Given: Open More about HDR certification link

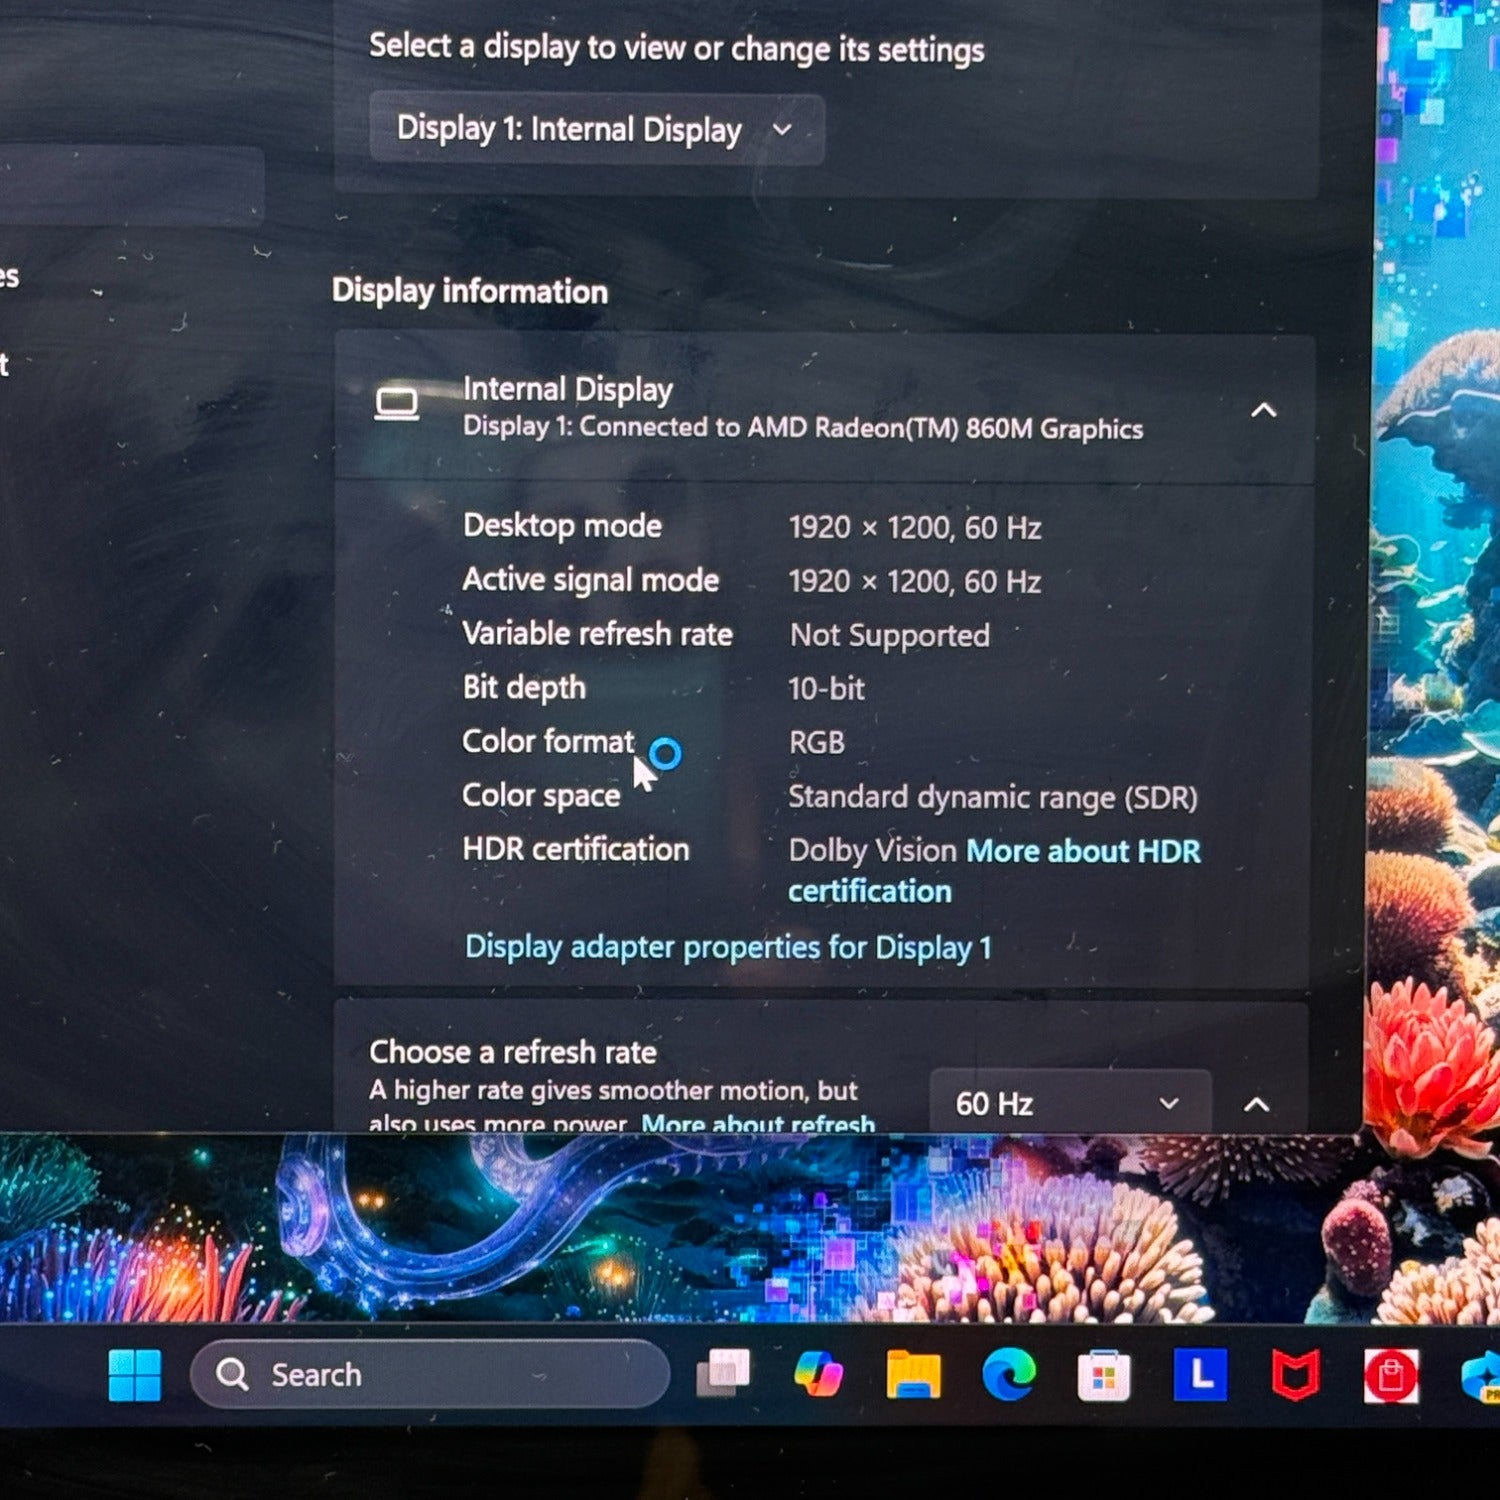Looking at the screenshot, I should coord(1082,851).
